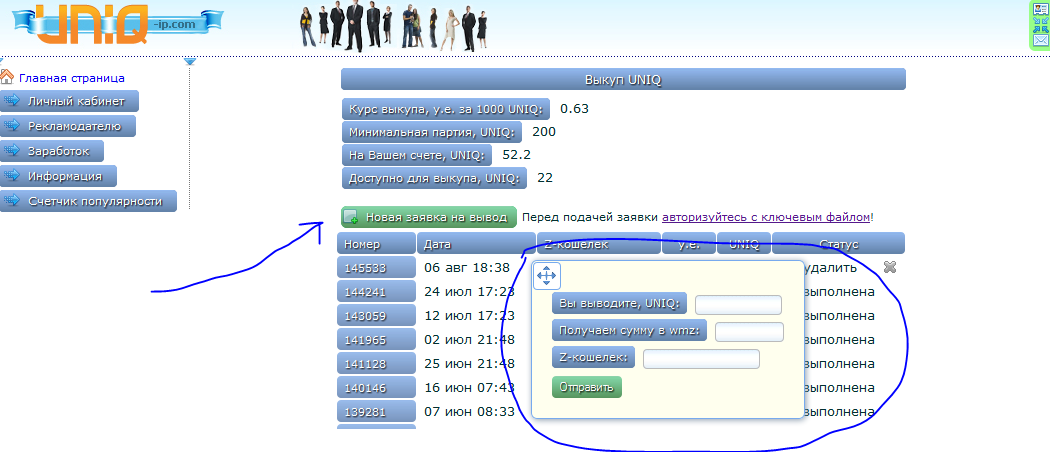
Task: Open the Счетчик популярности menu
Action: click(88, 201)
